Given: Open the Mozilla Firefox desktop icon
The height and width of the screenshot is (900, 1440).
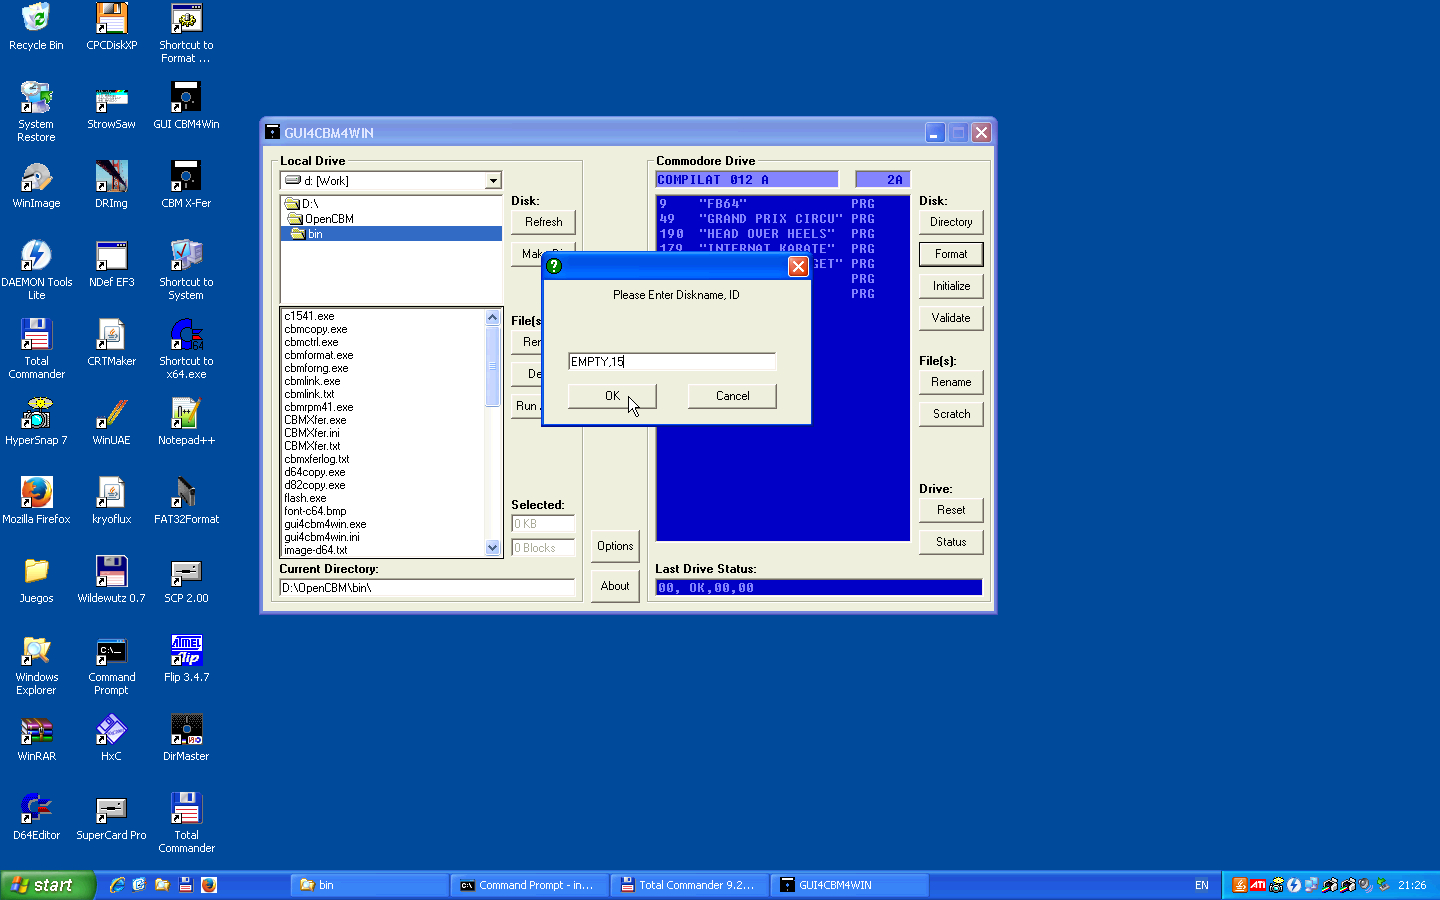Looking at the screenshot, I should click(x=36, y=501).
